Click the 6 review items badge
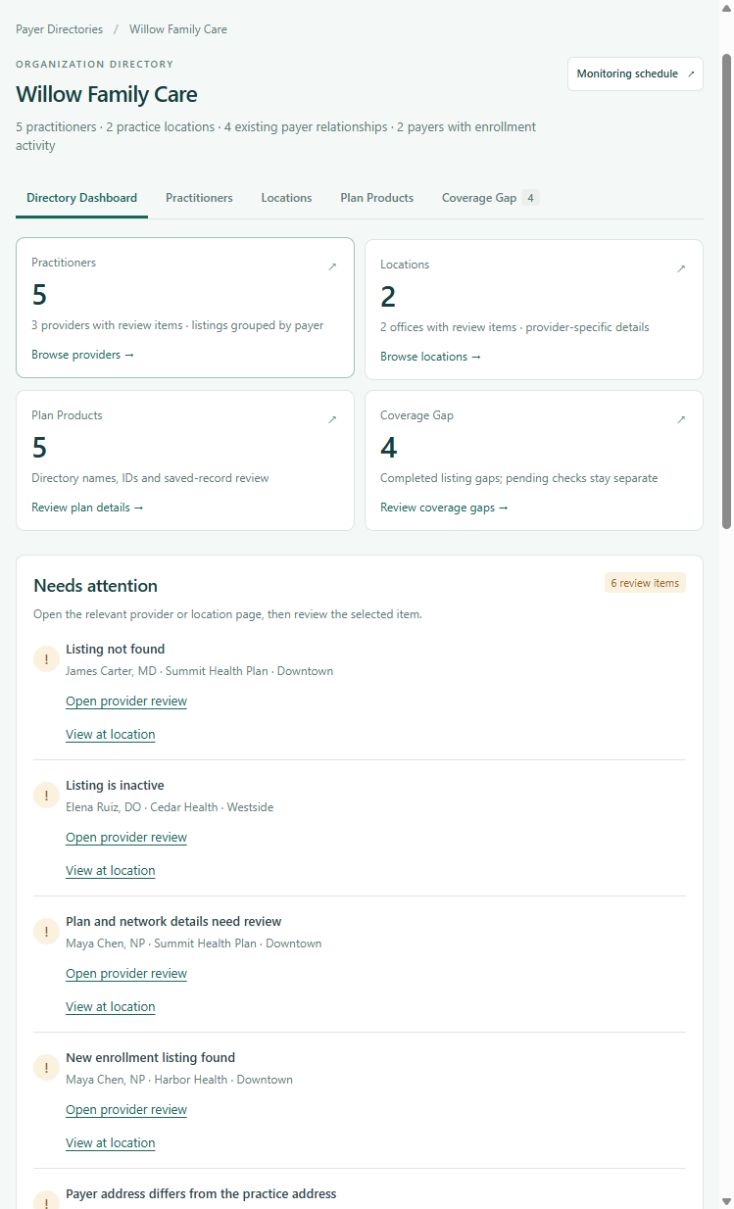The width and height of the screenshot is (734, 1209). point(645,583)
